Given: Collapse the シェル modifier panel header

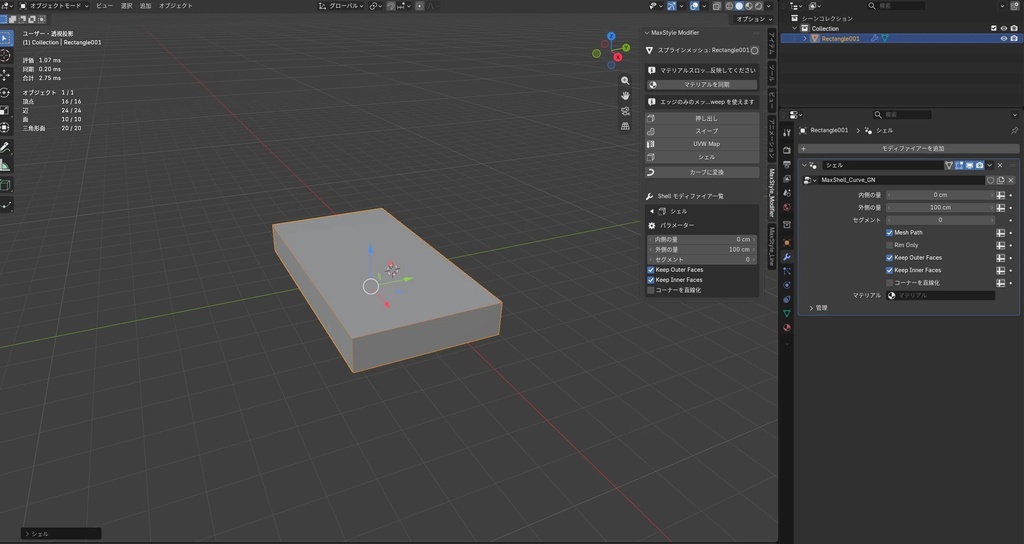Looking at the screenshot, I should (x=804, y=165).
